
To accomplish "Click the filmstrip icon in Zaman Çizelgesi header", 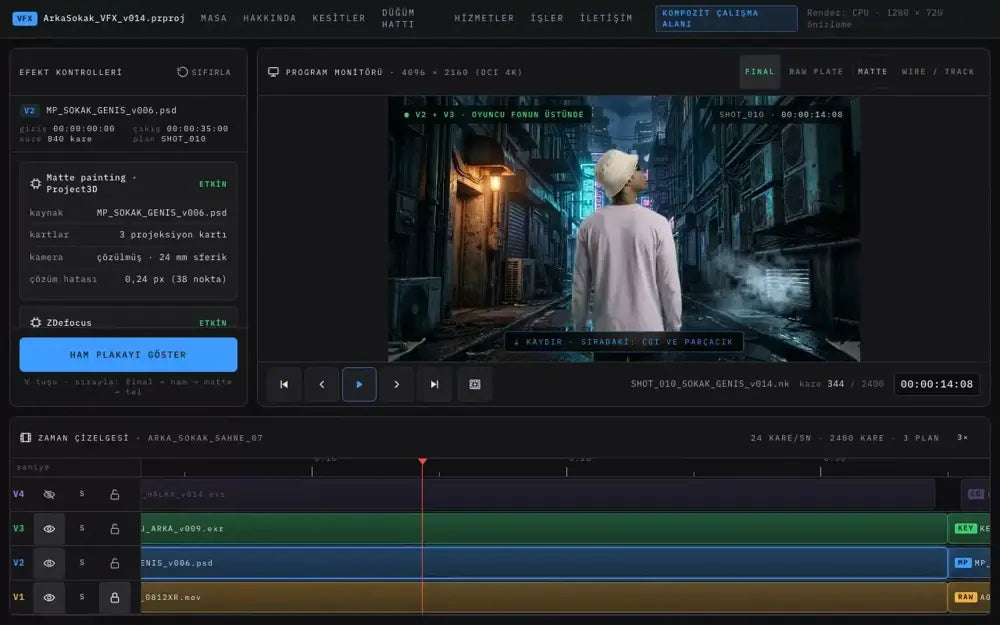I will click(x=26, y=438).
